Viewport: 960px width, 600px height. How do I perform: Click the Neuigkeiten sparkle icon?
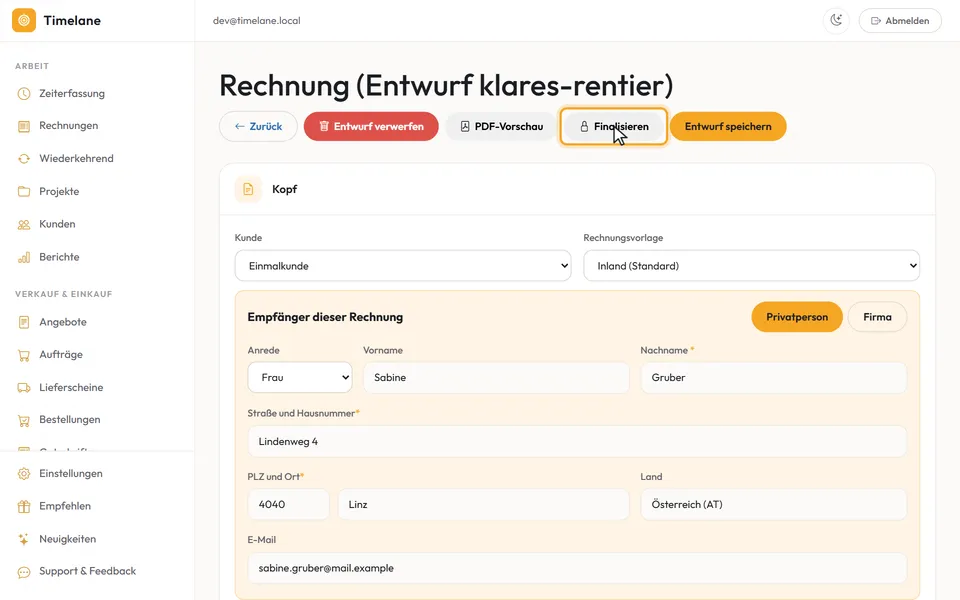[24, 539]
